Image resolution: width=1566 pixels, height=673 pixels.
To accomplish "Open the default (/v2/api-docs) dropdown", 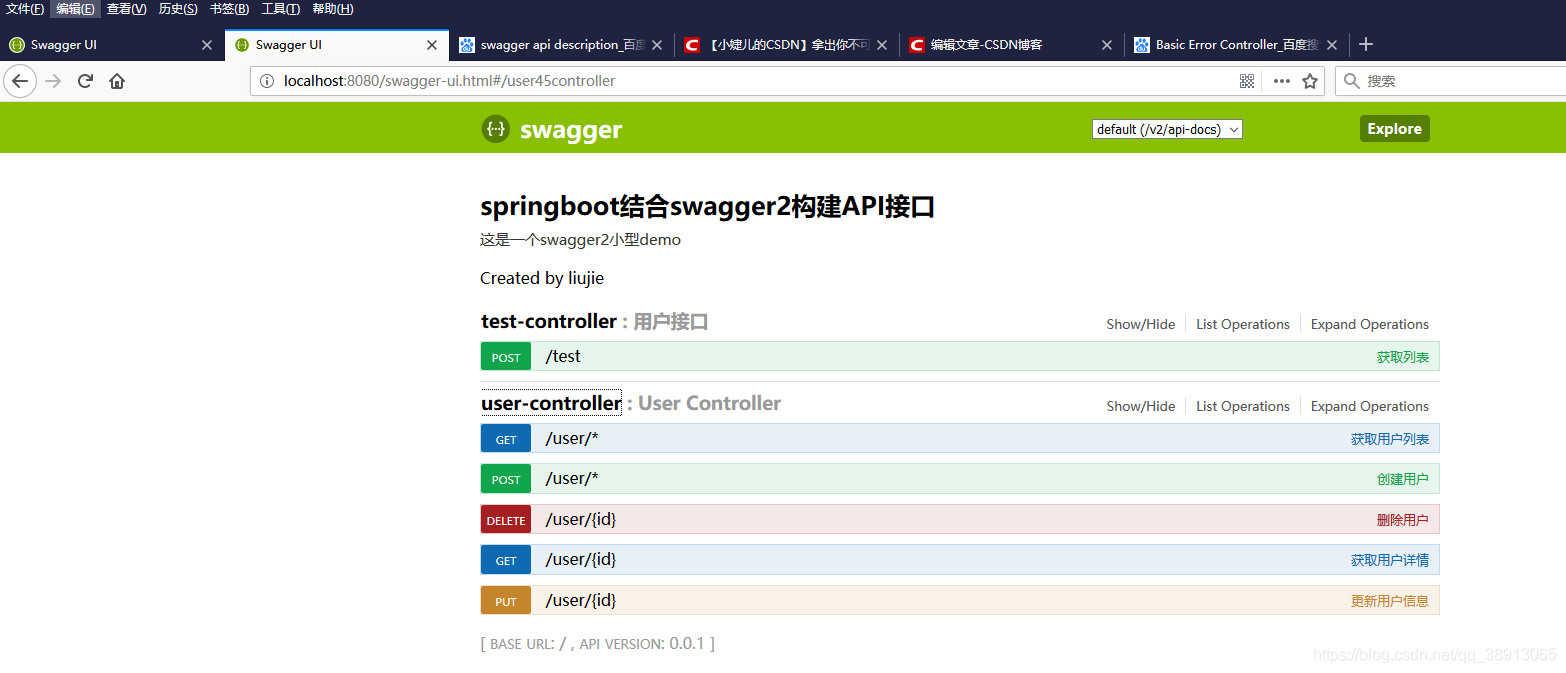I will click(1167, 129).
